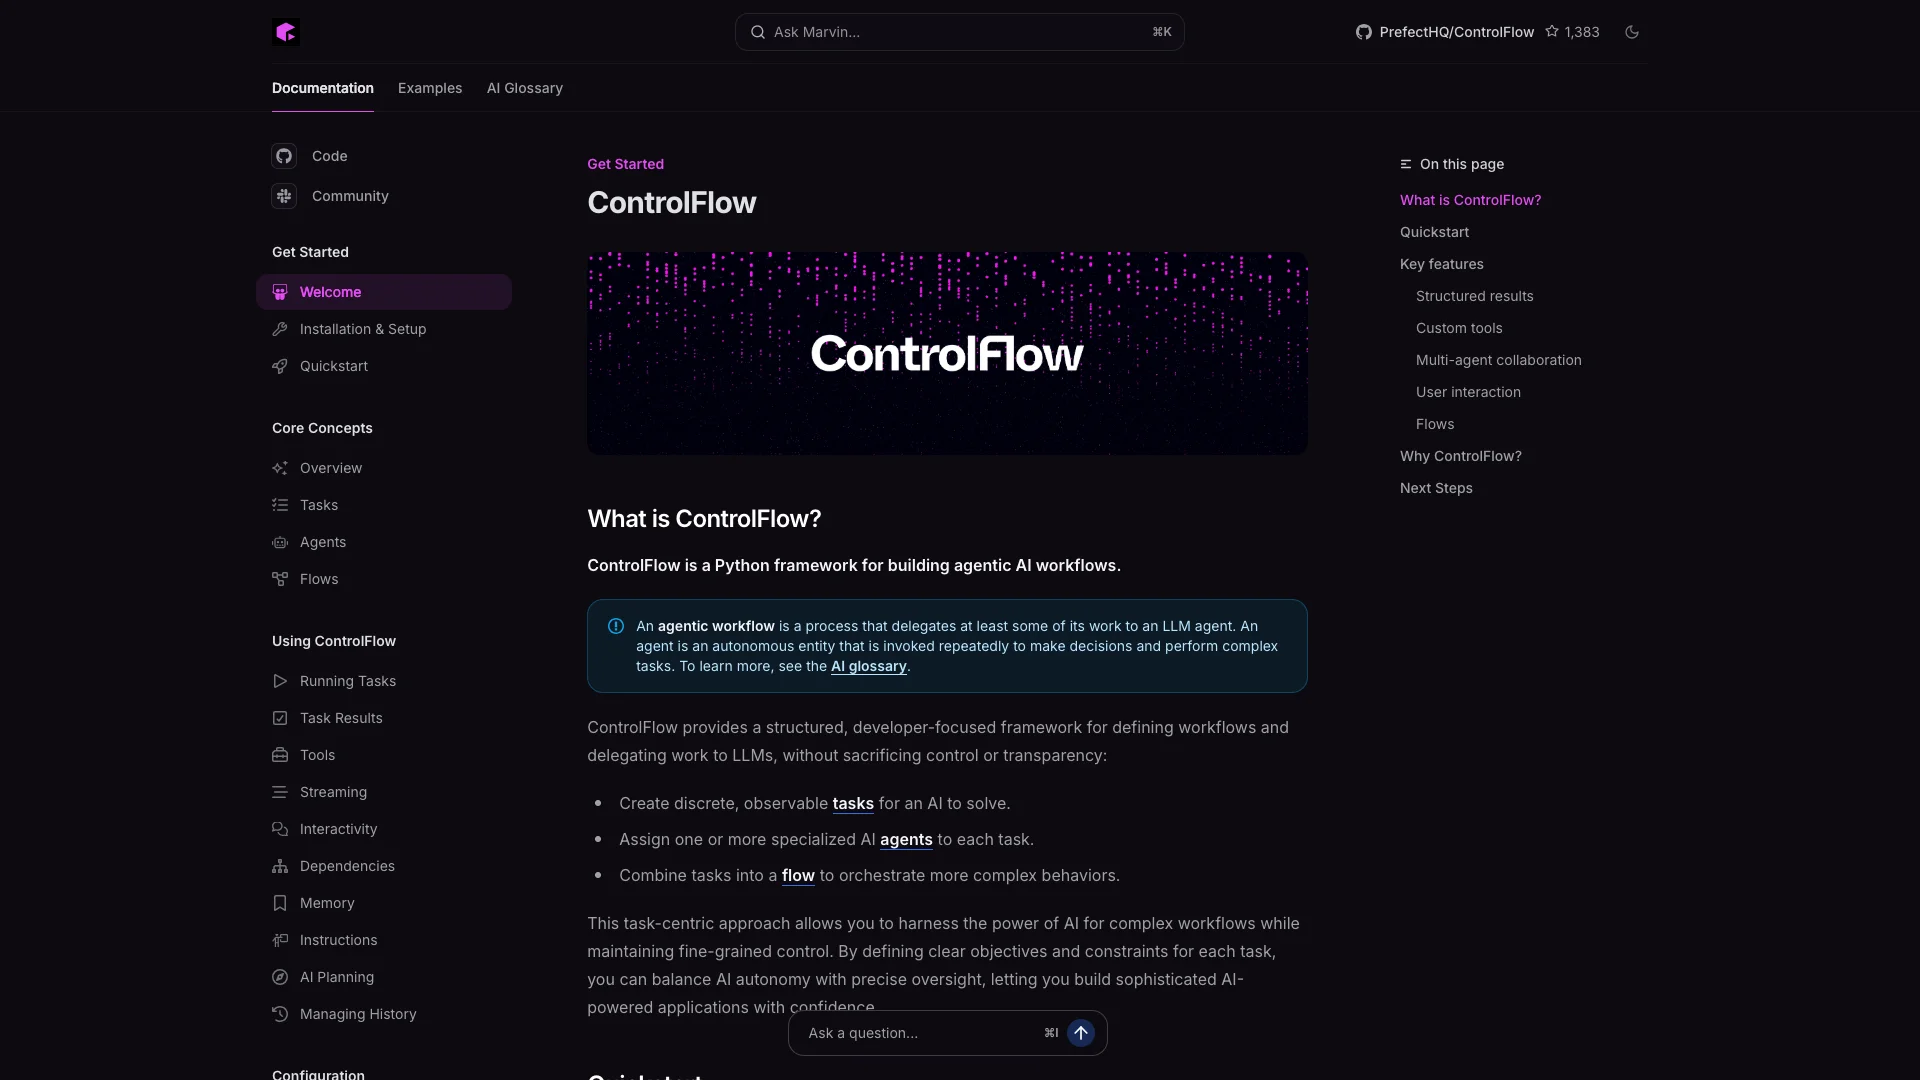The height and width of the screenshot is (1080, 1920).
Task: Click the star count badge
Action: tap(1572, 31)
